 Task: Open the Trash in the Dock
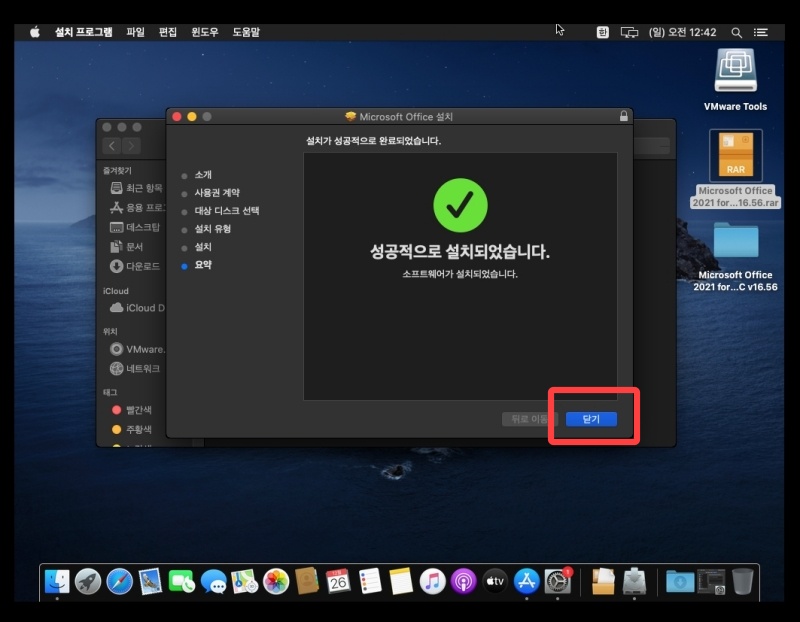click(742, 581)
